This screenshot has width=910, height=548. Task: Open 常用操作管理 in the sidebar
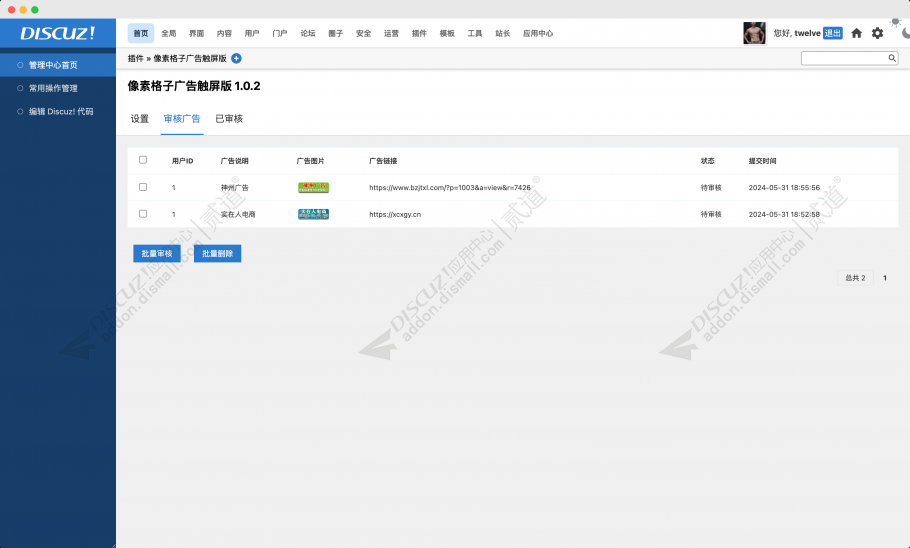pyautogui.click(x=53, y=88)
